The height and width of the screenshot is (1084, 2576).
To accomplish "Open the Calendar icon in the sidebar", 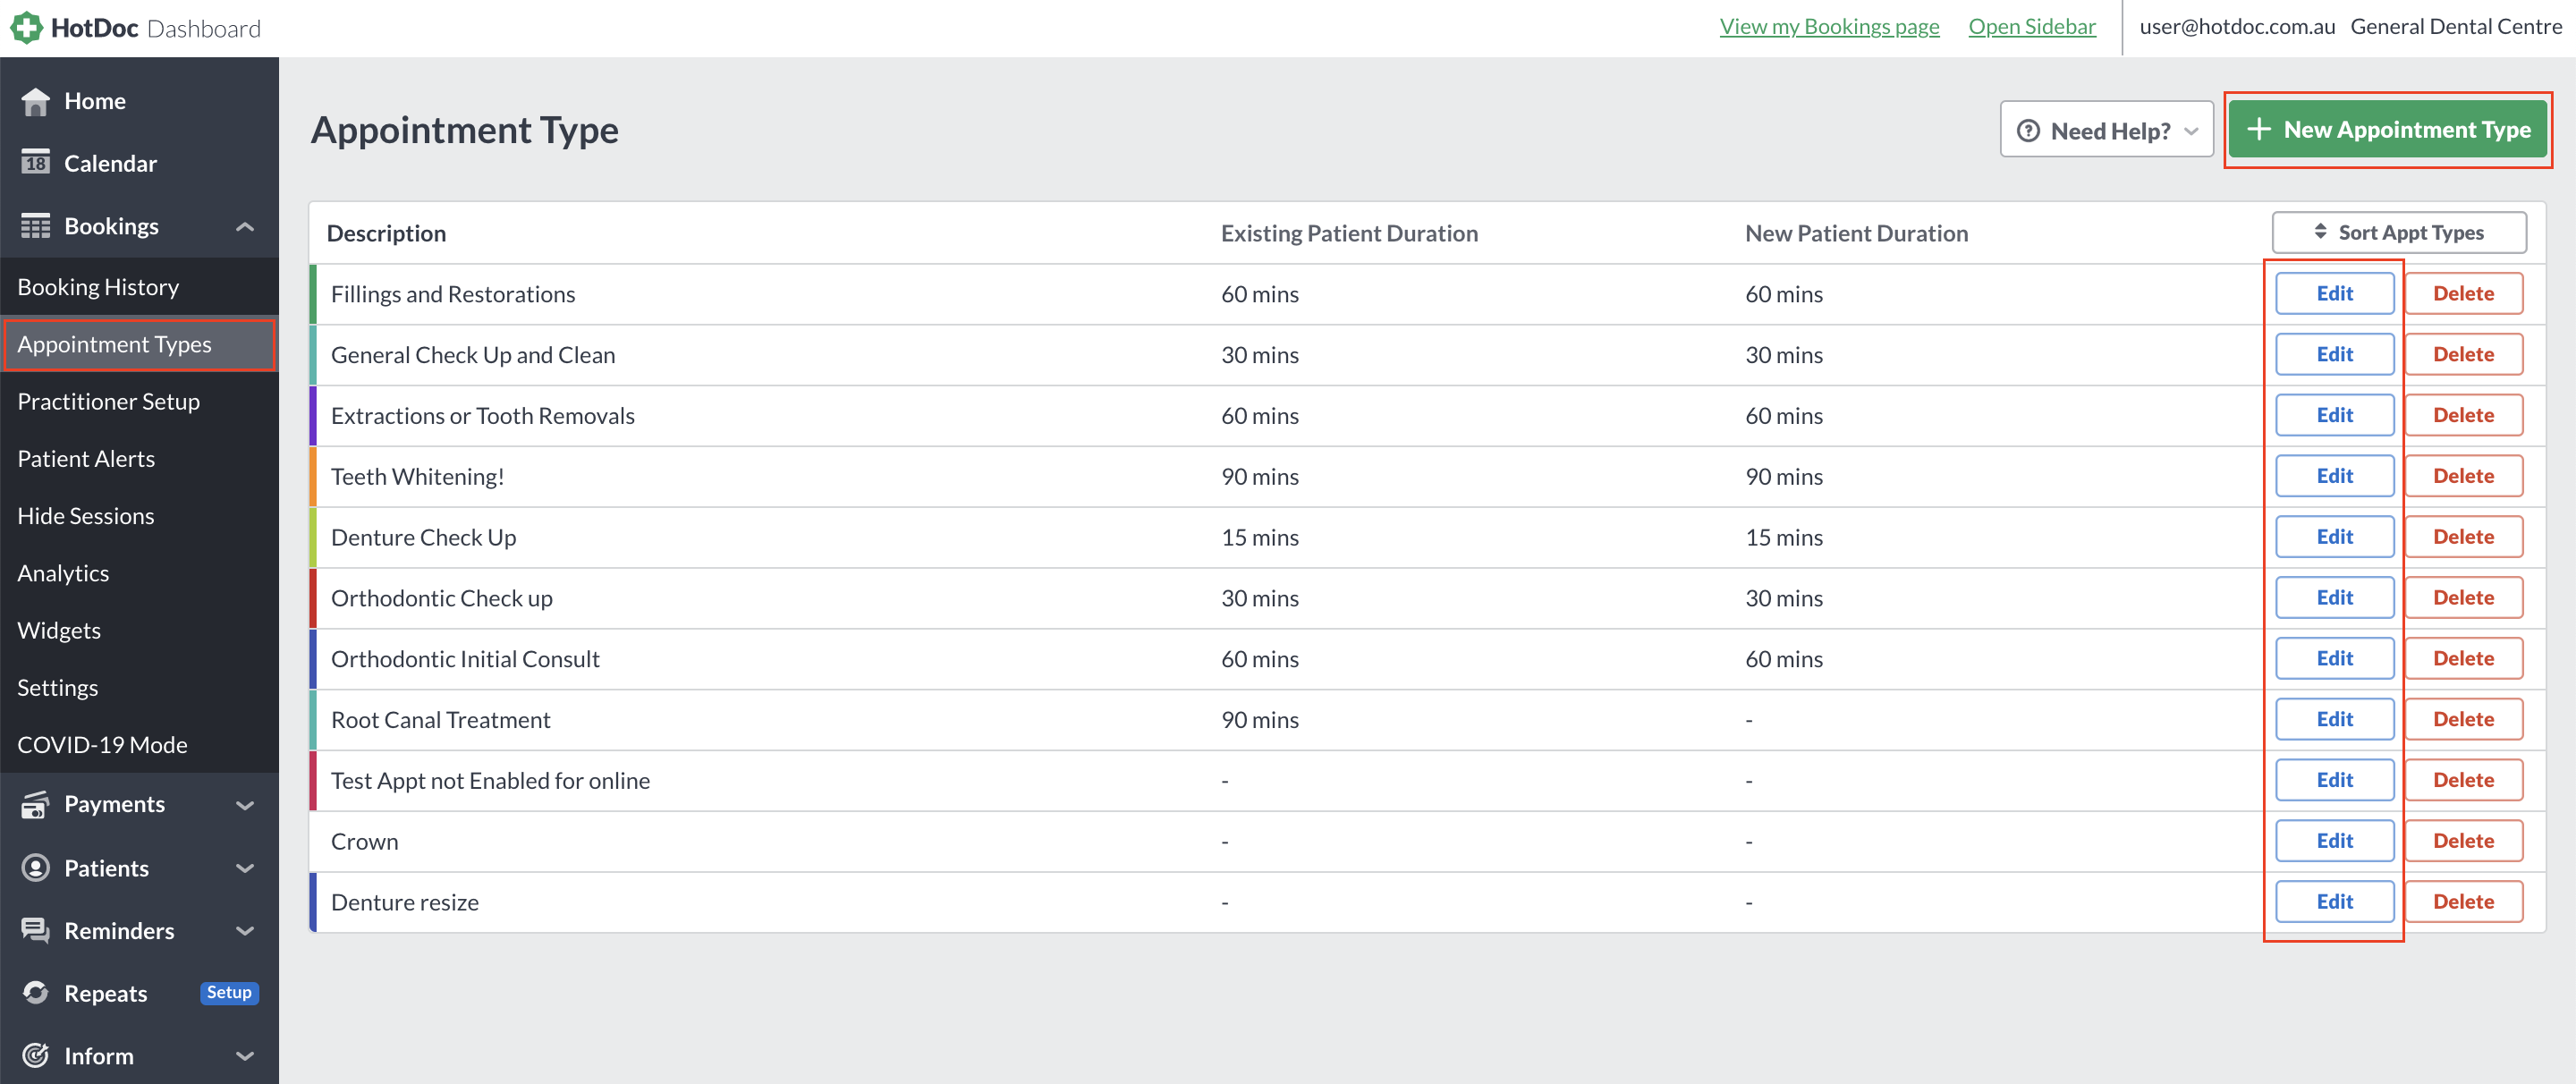I will click(36, 163).
